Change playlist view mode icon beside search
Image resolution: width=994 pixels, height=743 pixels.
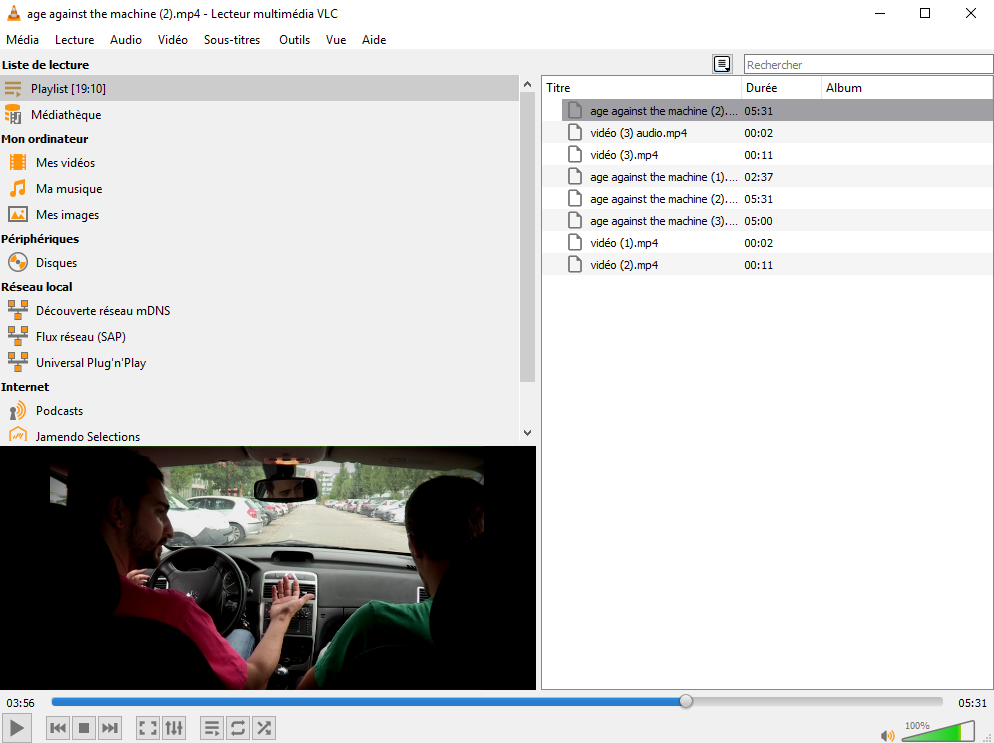point(722,64)
